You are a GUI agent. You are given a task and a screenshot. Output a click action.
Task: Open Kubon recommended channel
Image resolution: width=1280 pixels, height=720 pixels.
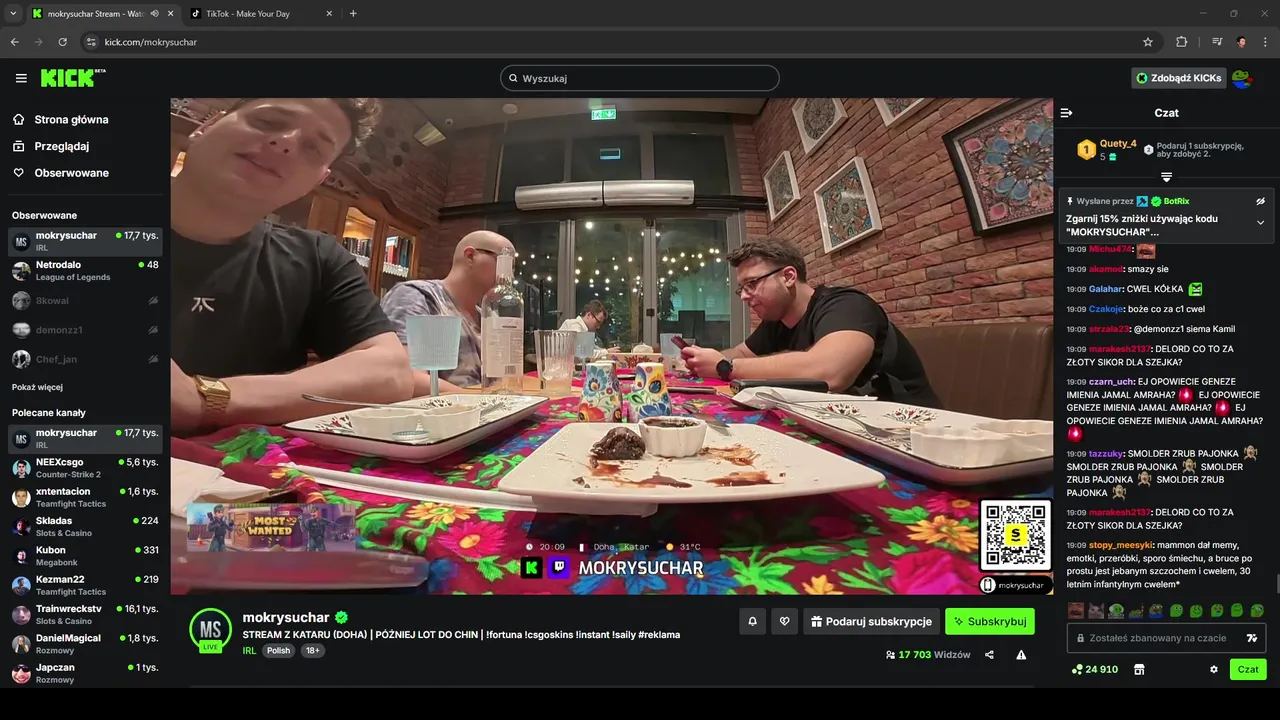[x=85, y=556]
